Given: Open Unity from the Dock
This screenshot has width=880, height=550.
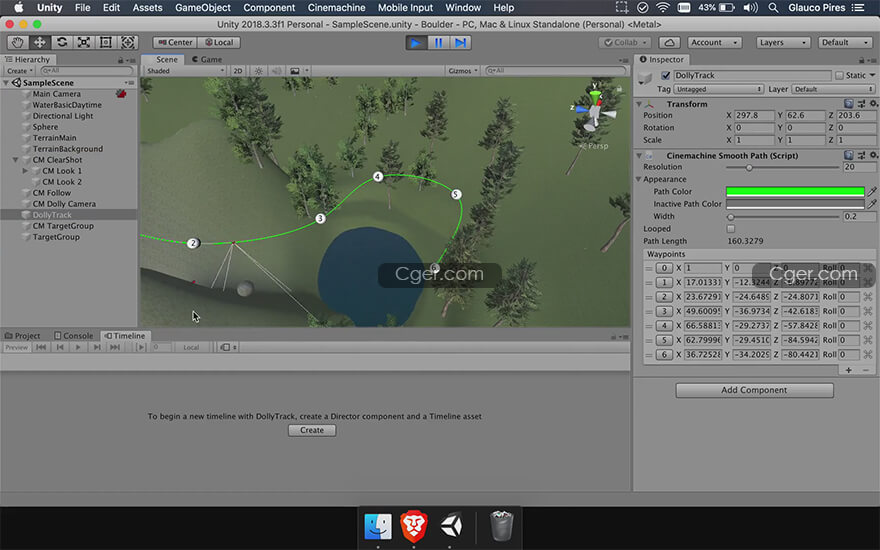Looking at the screenshot, I should click(451, 526).
